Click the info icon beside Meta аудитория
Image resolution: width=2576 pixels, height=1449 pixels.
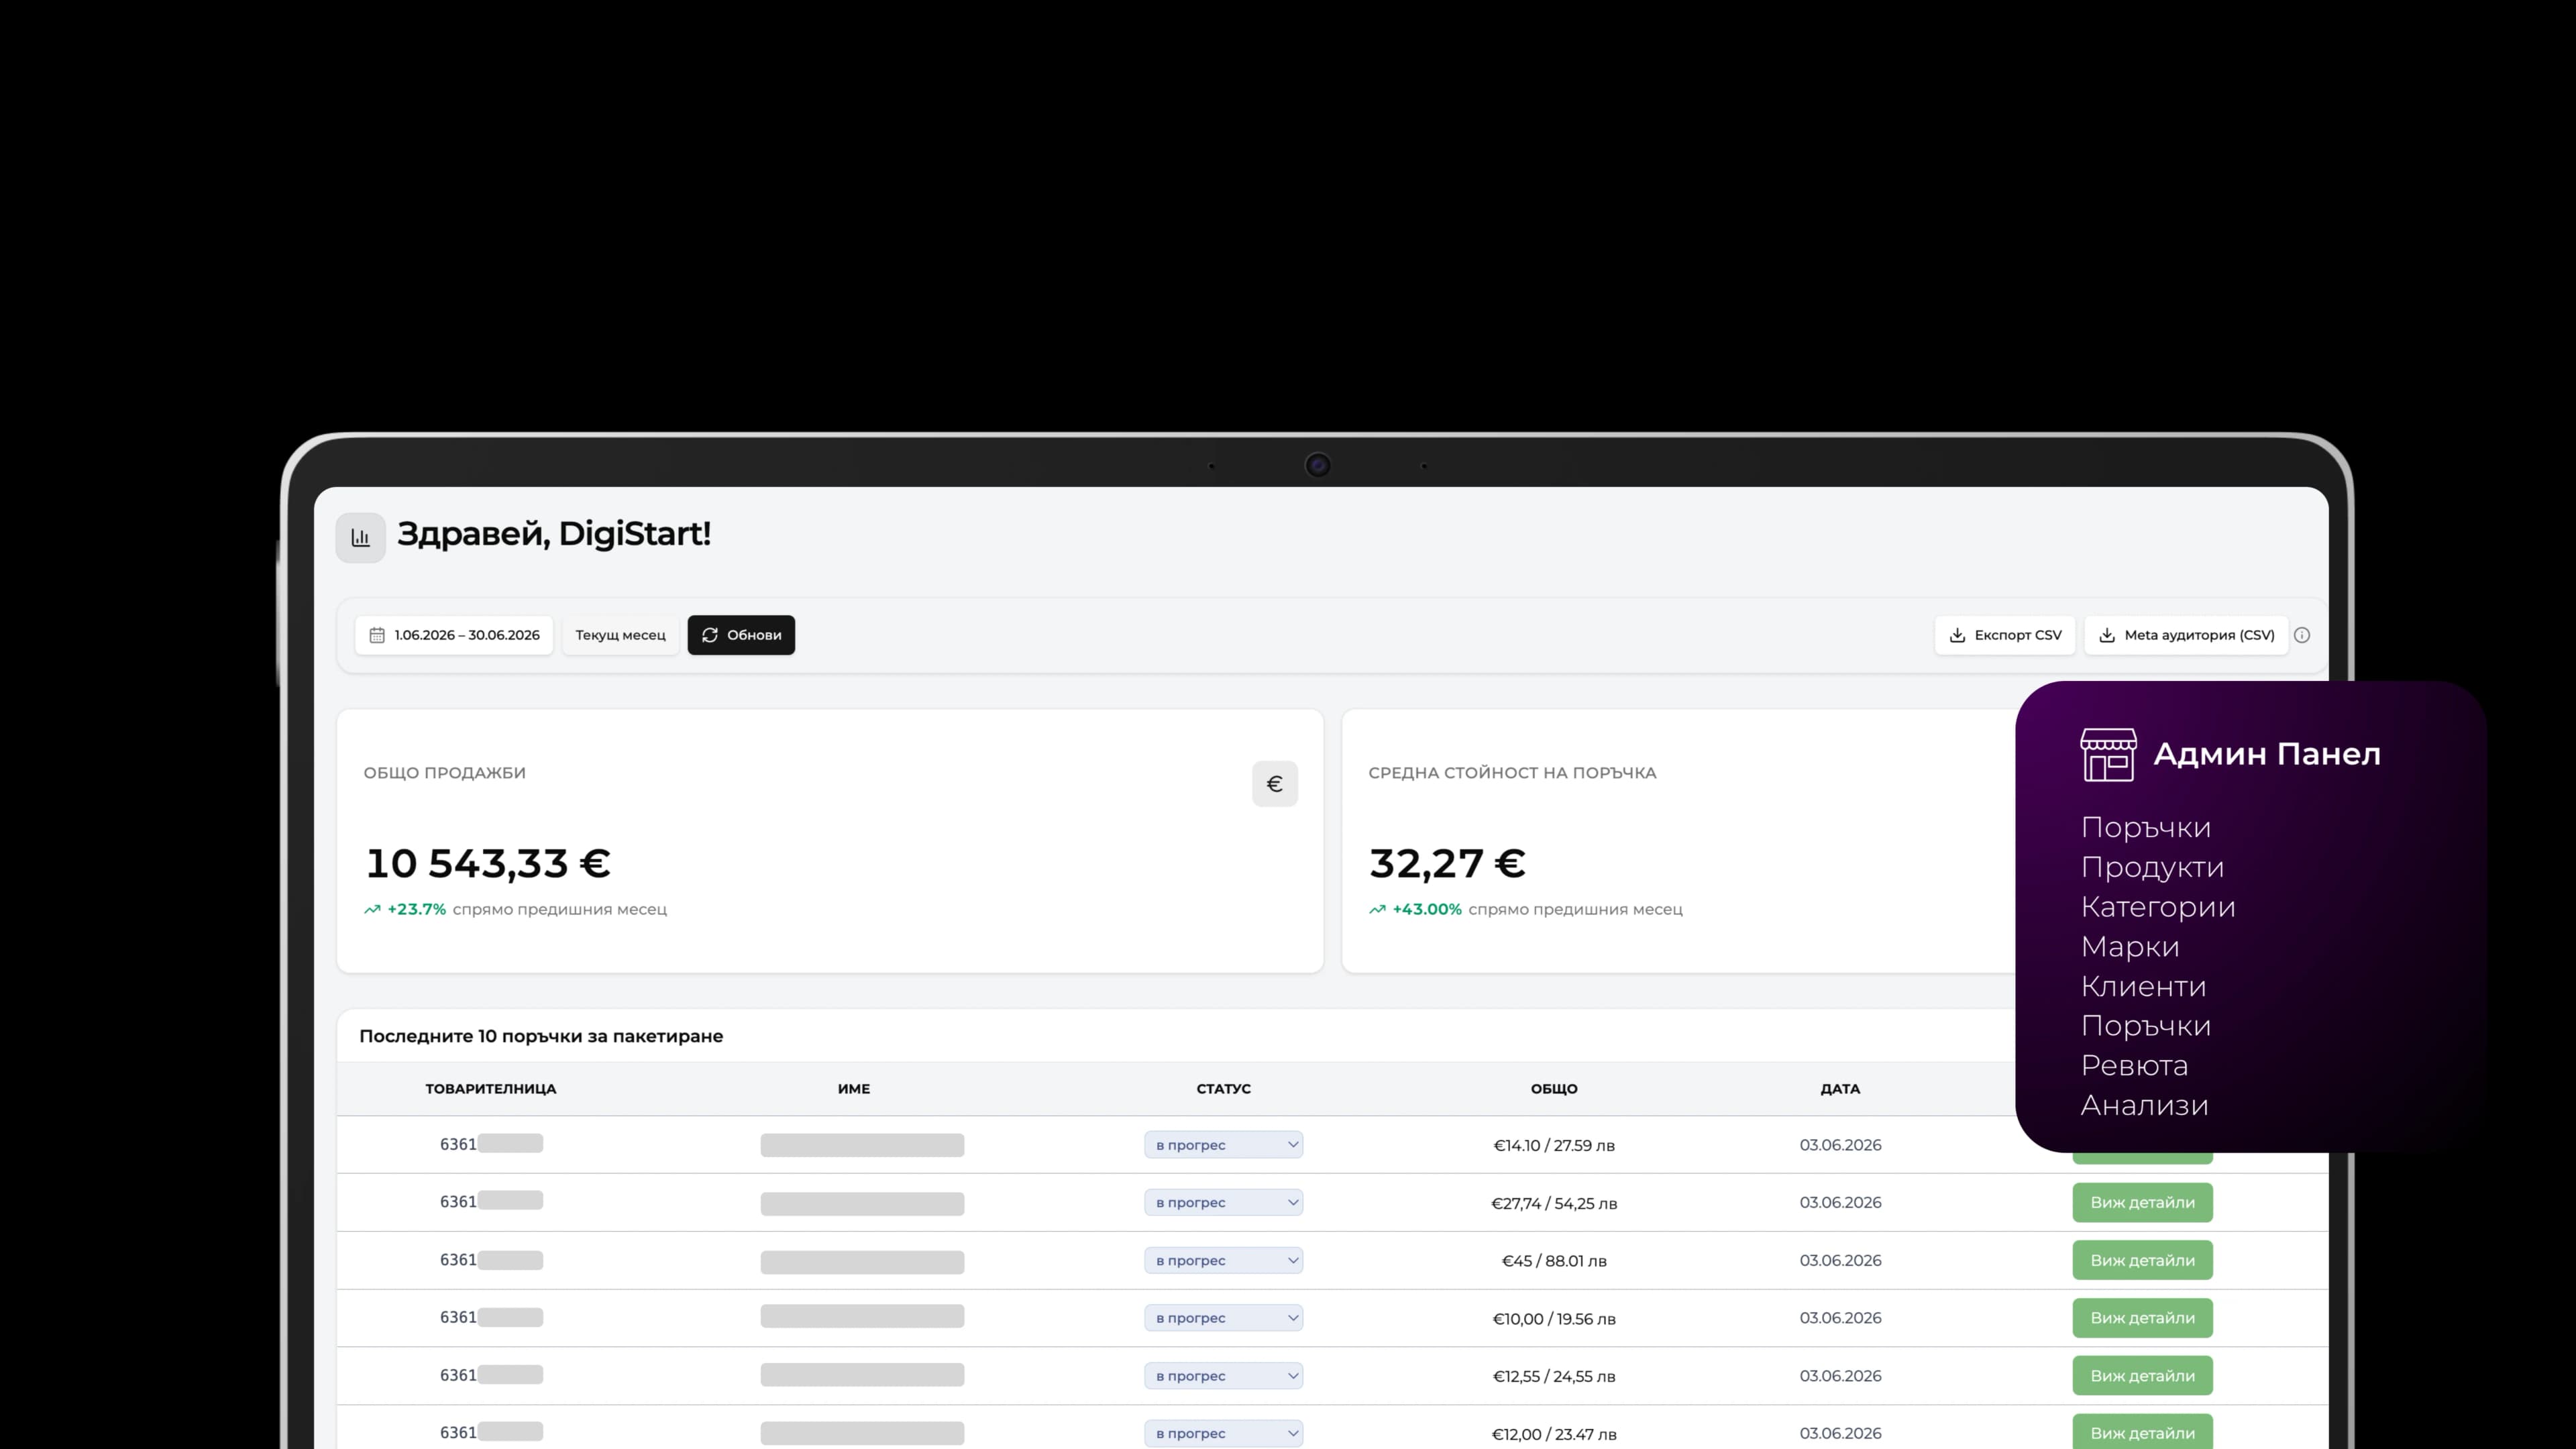pos(2302,635)
